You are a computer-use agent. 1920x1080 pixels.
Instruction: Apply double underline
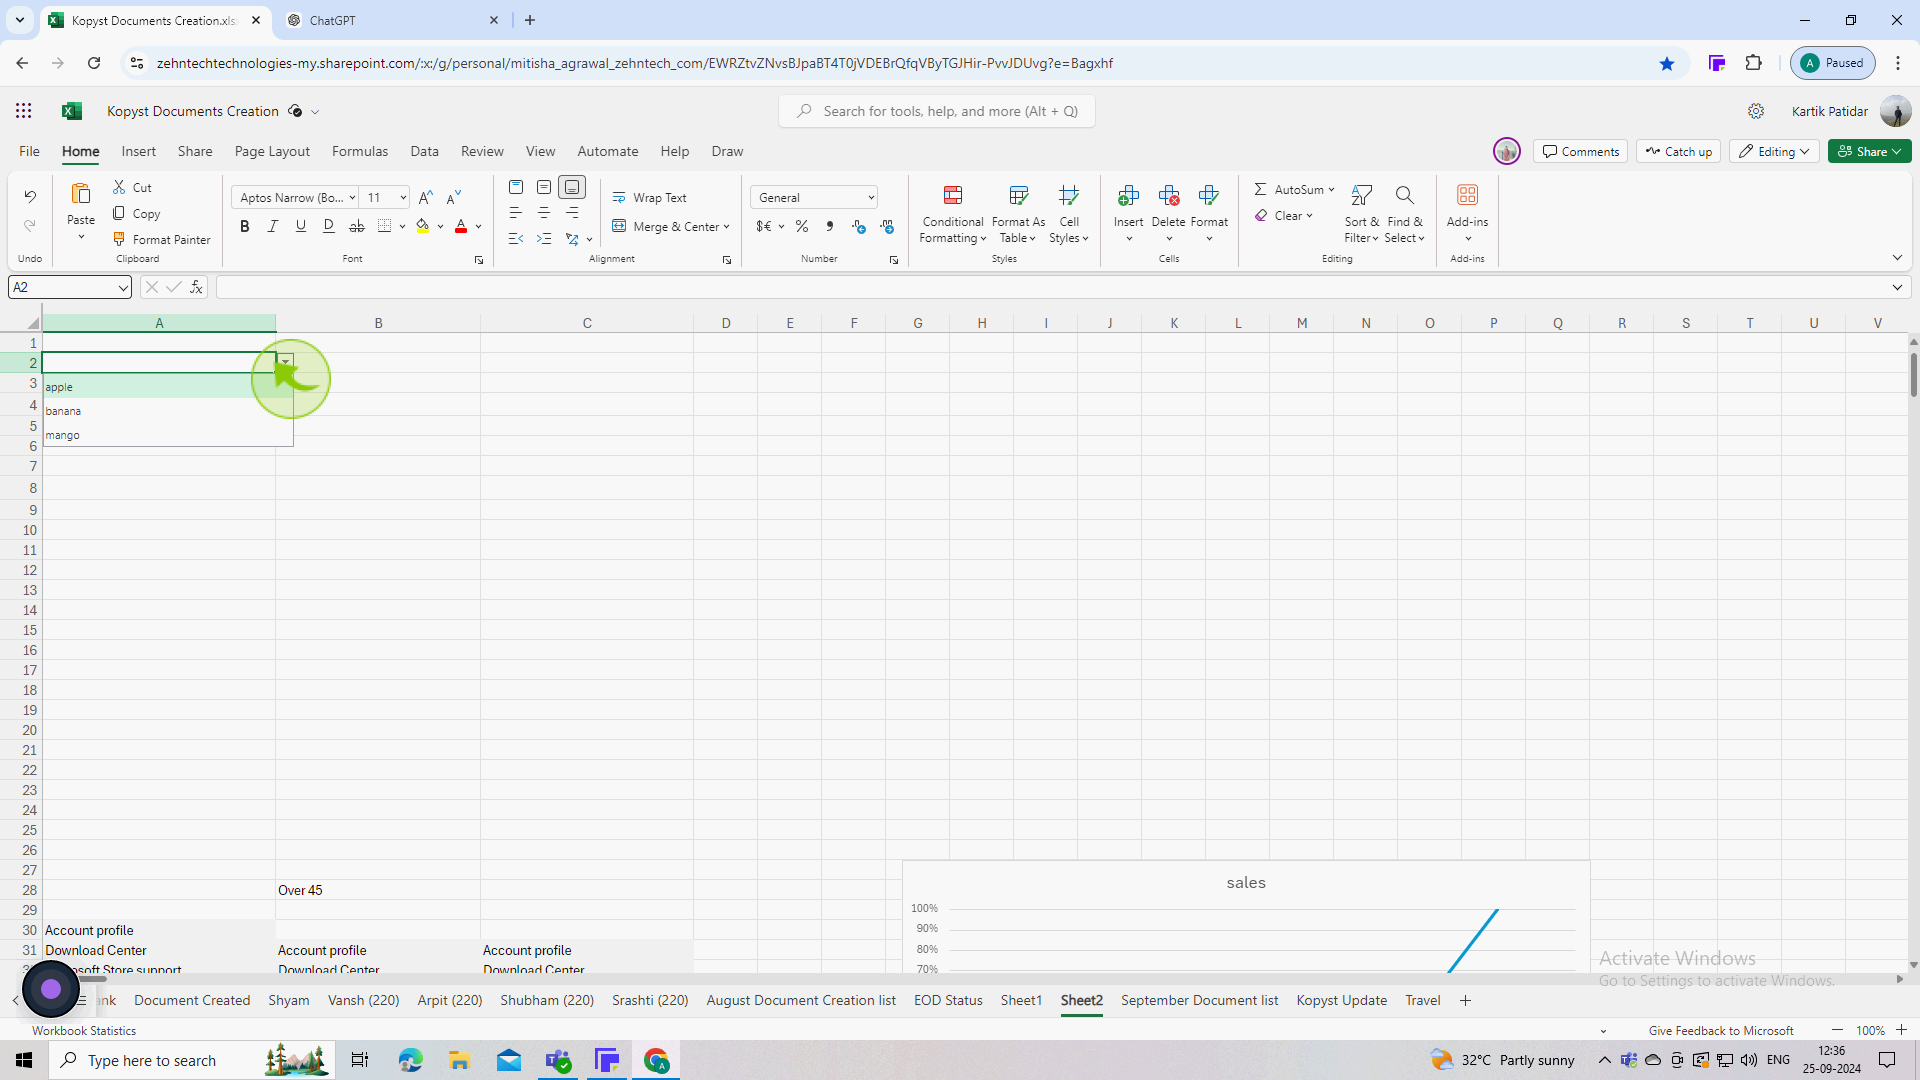(x=328, y=227)
